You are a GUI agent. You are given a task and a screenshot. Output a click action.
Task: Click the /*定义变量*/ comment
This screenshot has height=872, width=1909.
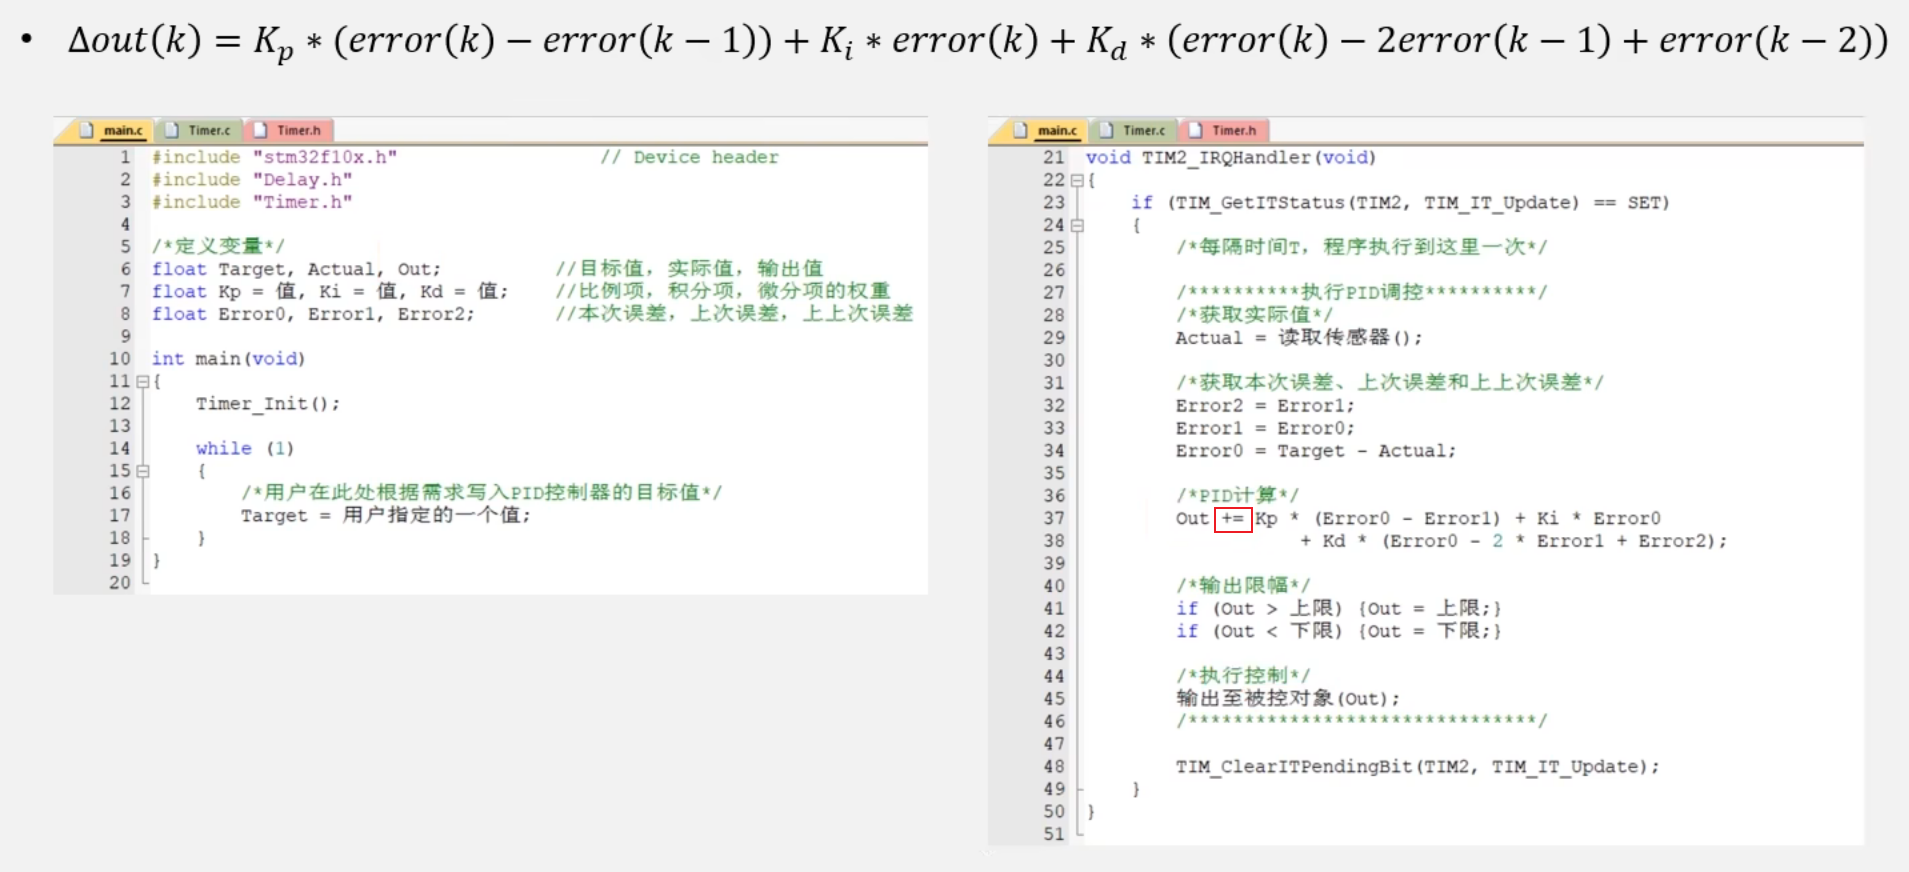click(x=218, y=246)
